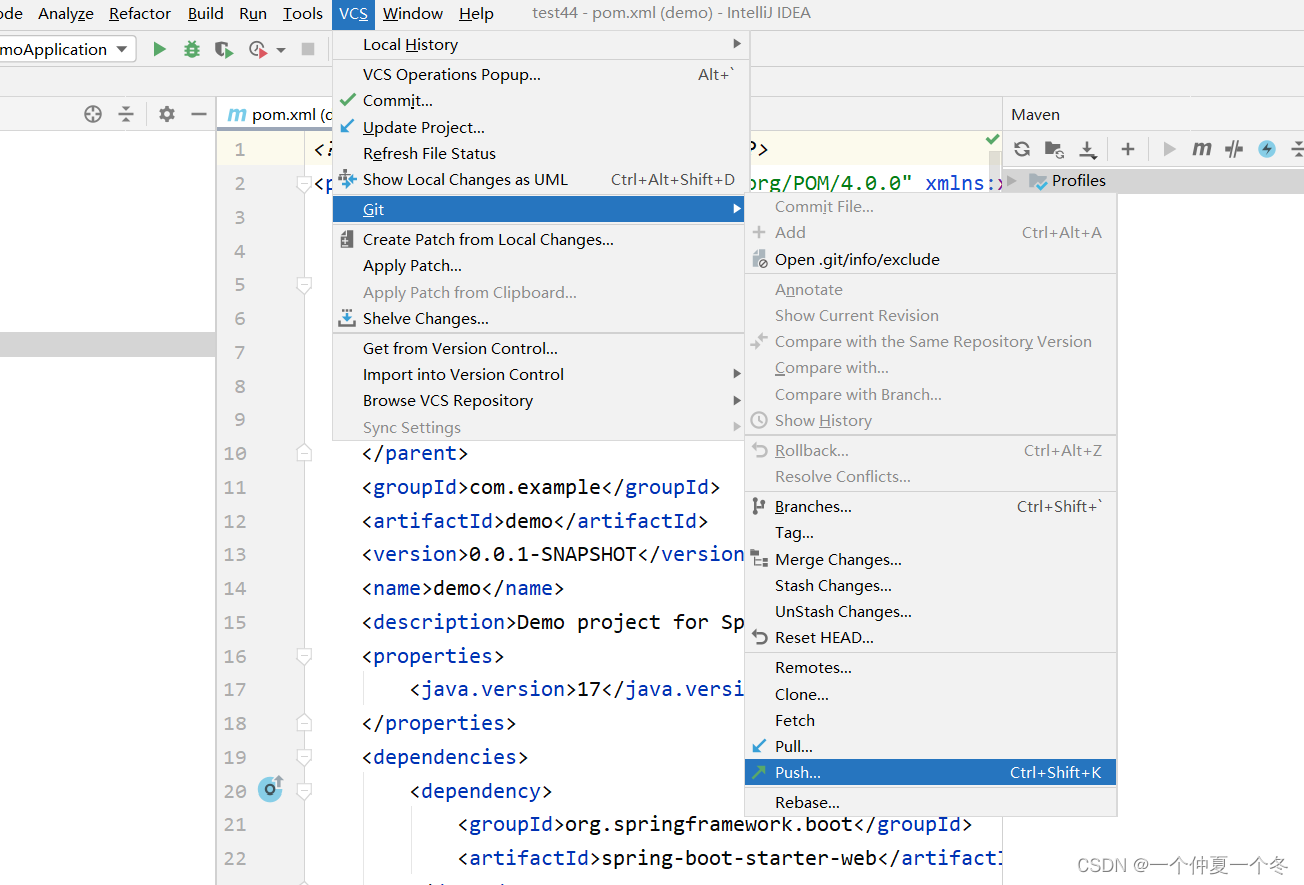Open the Tools menu
The height and width of the screenshot is (885, 1304).
[302, 13]
